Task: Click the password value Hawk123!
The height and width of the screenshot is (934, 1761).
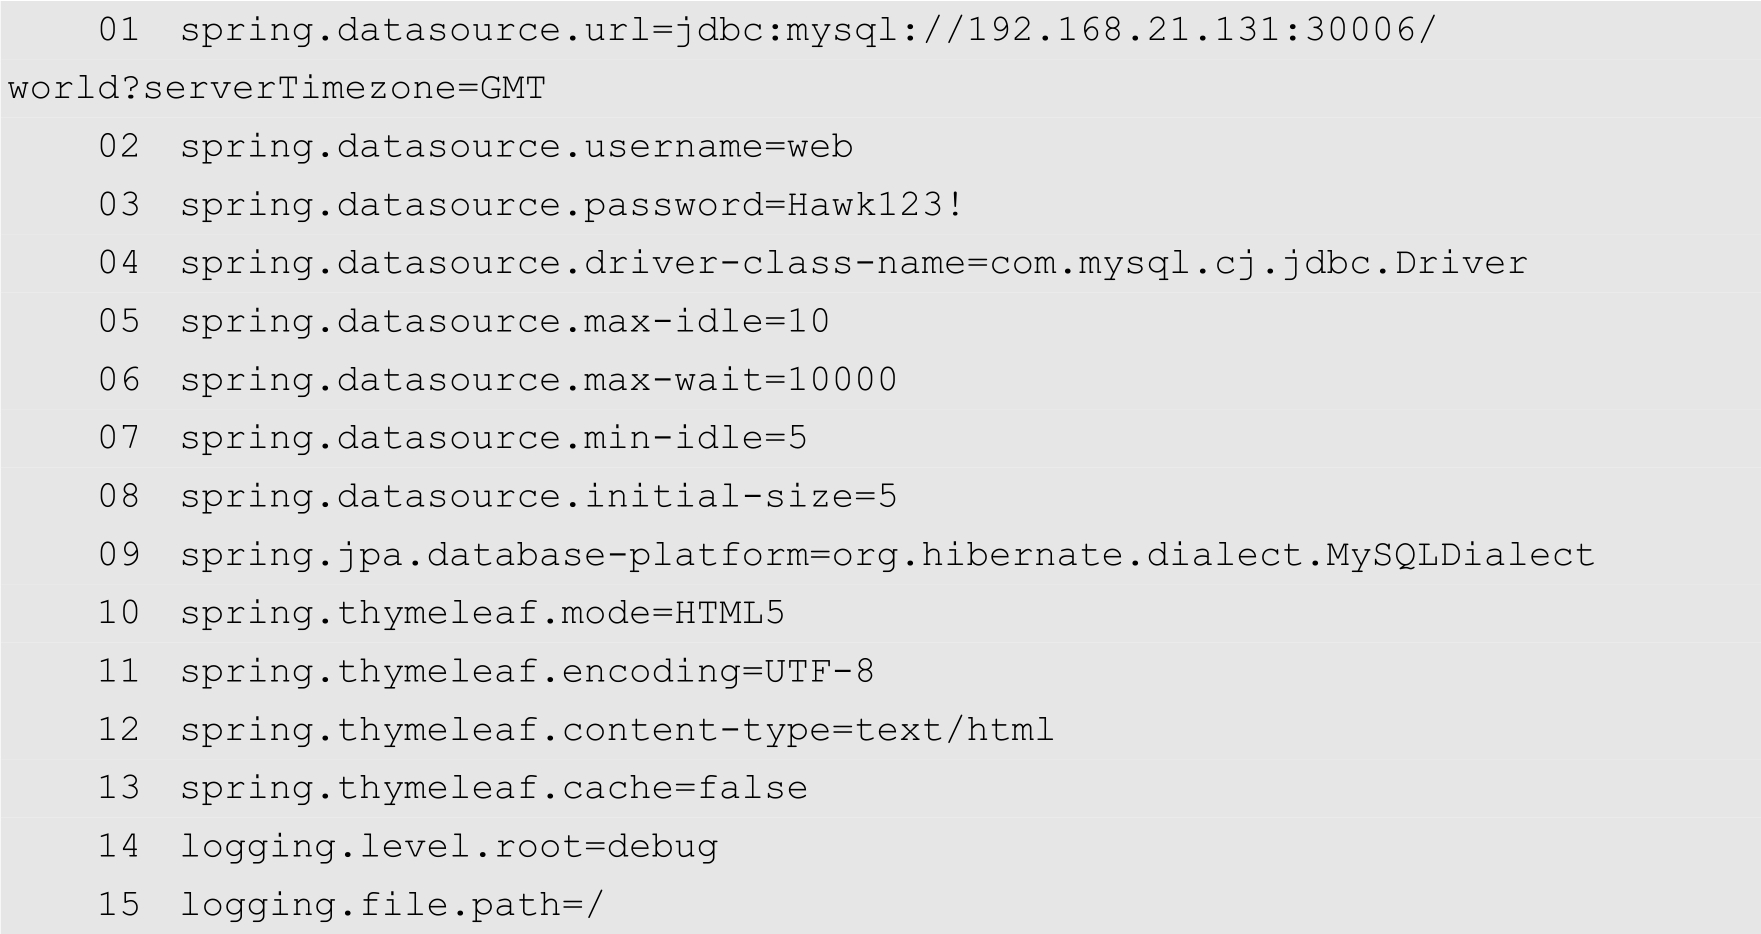Action: [x=875, y=205]
